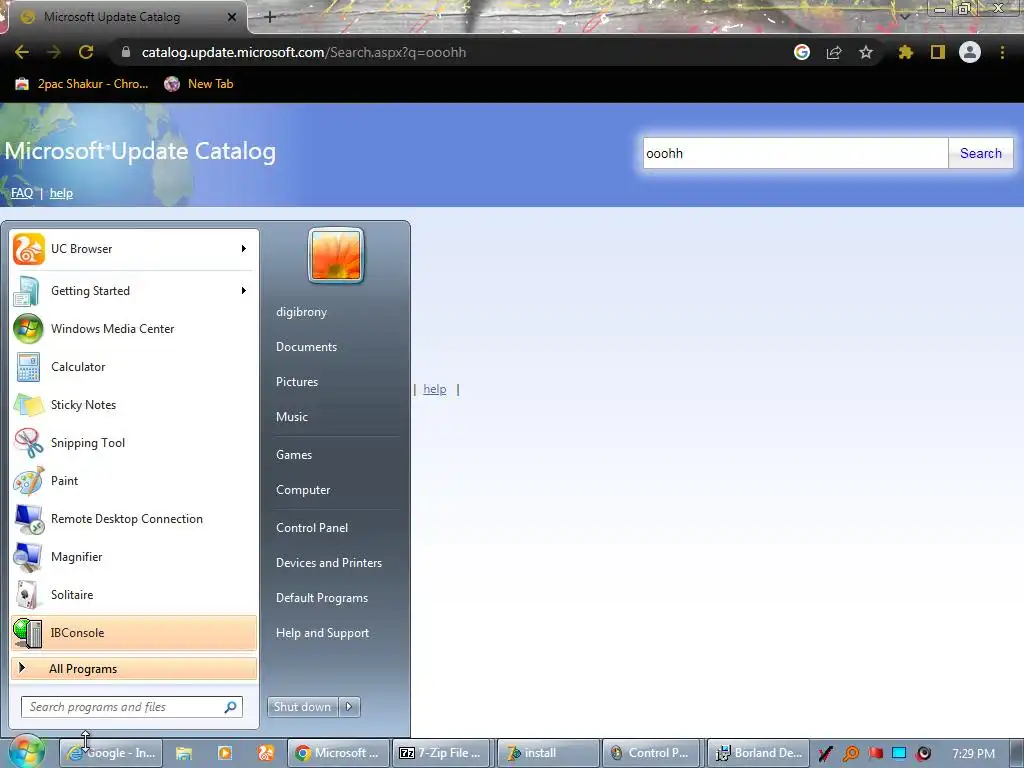Click the address bar URL
Viewport: 1024px width, 768px height.
304,52
